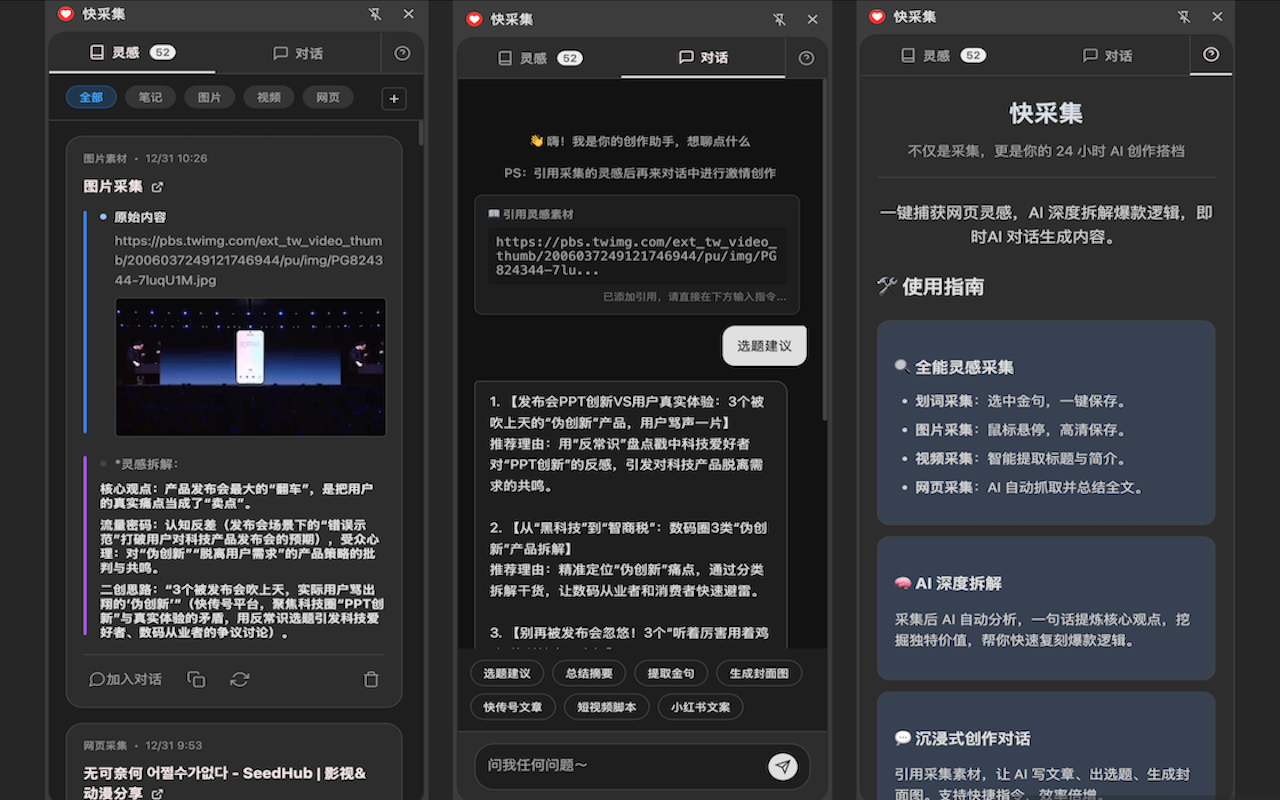This screenshot has width=1280, height=800.
Task: Close the middle 快采集 panel
Action: click(812, 19)
